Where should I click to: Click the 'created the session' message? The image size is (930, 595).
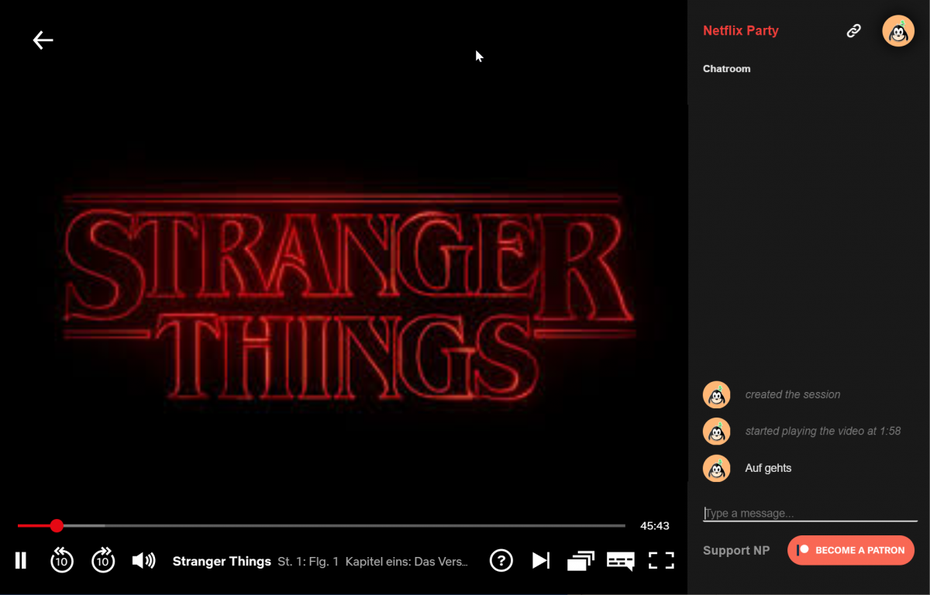[792, 394]
